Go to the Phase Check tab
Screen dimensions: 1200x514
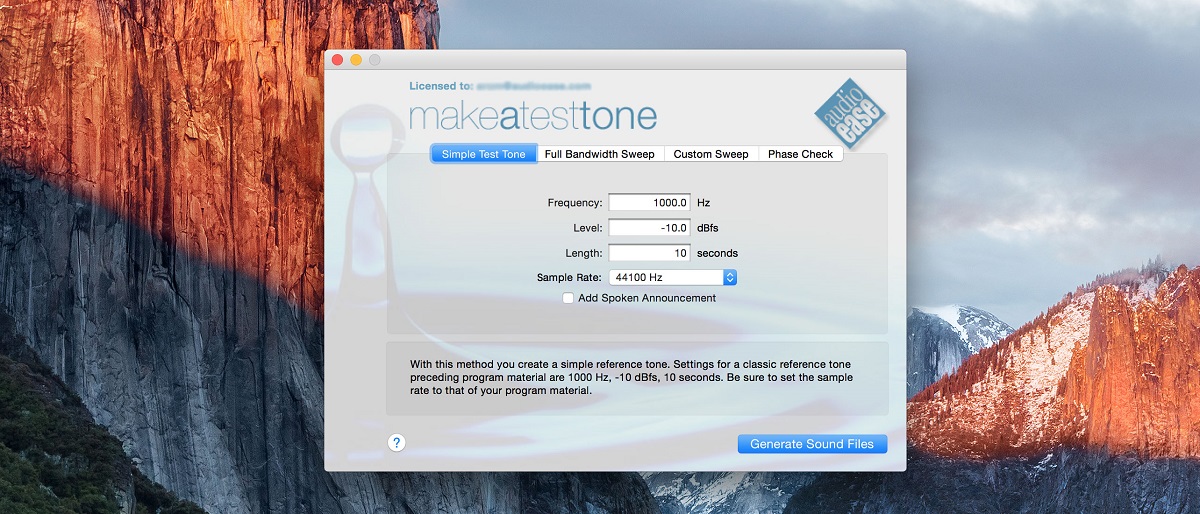click(801, 154)
